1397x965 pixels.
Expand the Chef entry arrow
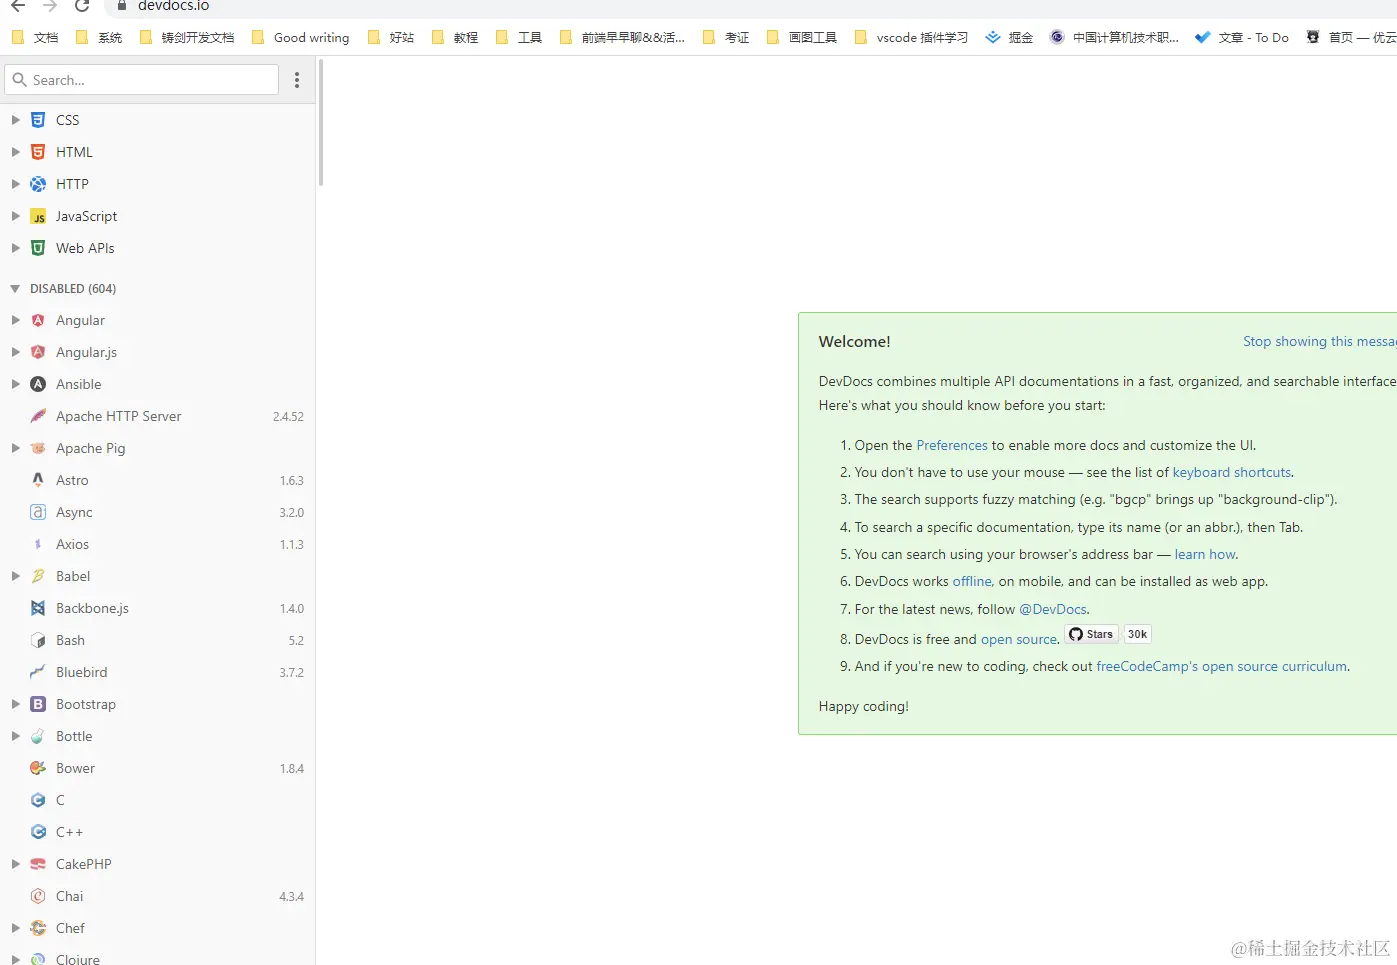[x=15, y=928]
